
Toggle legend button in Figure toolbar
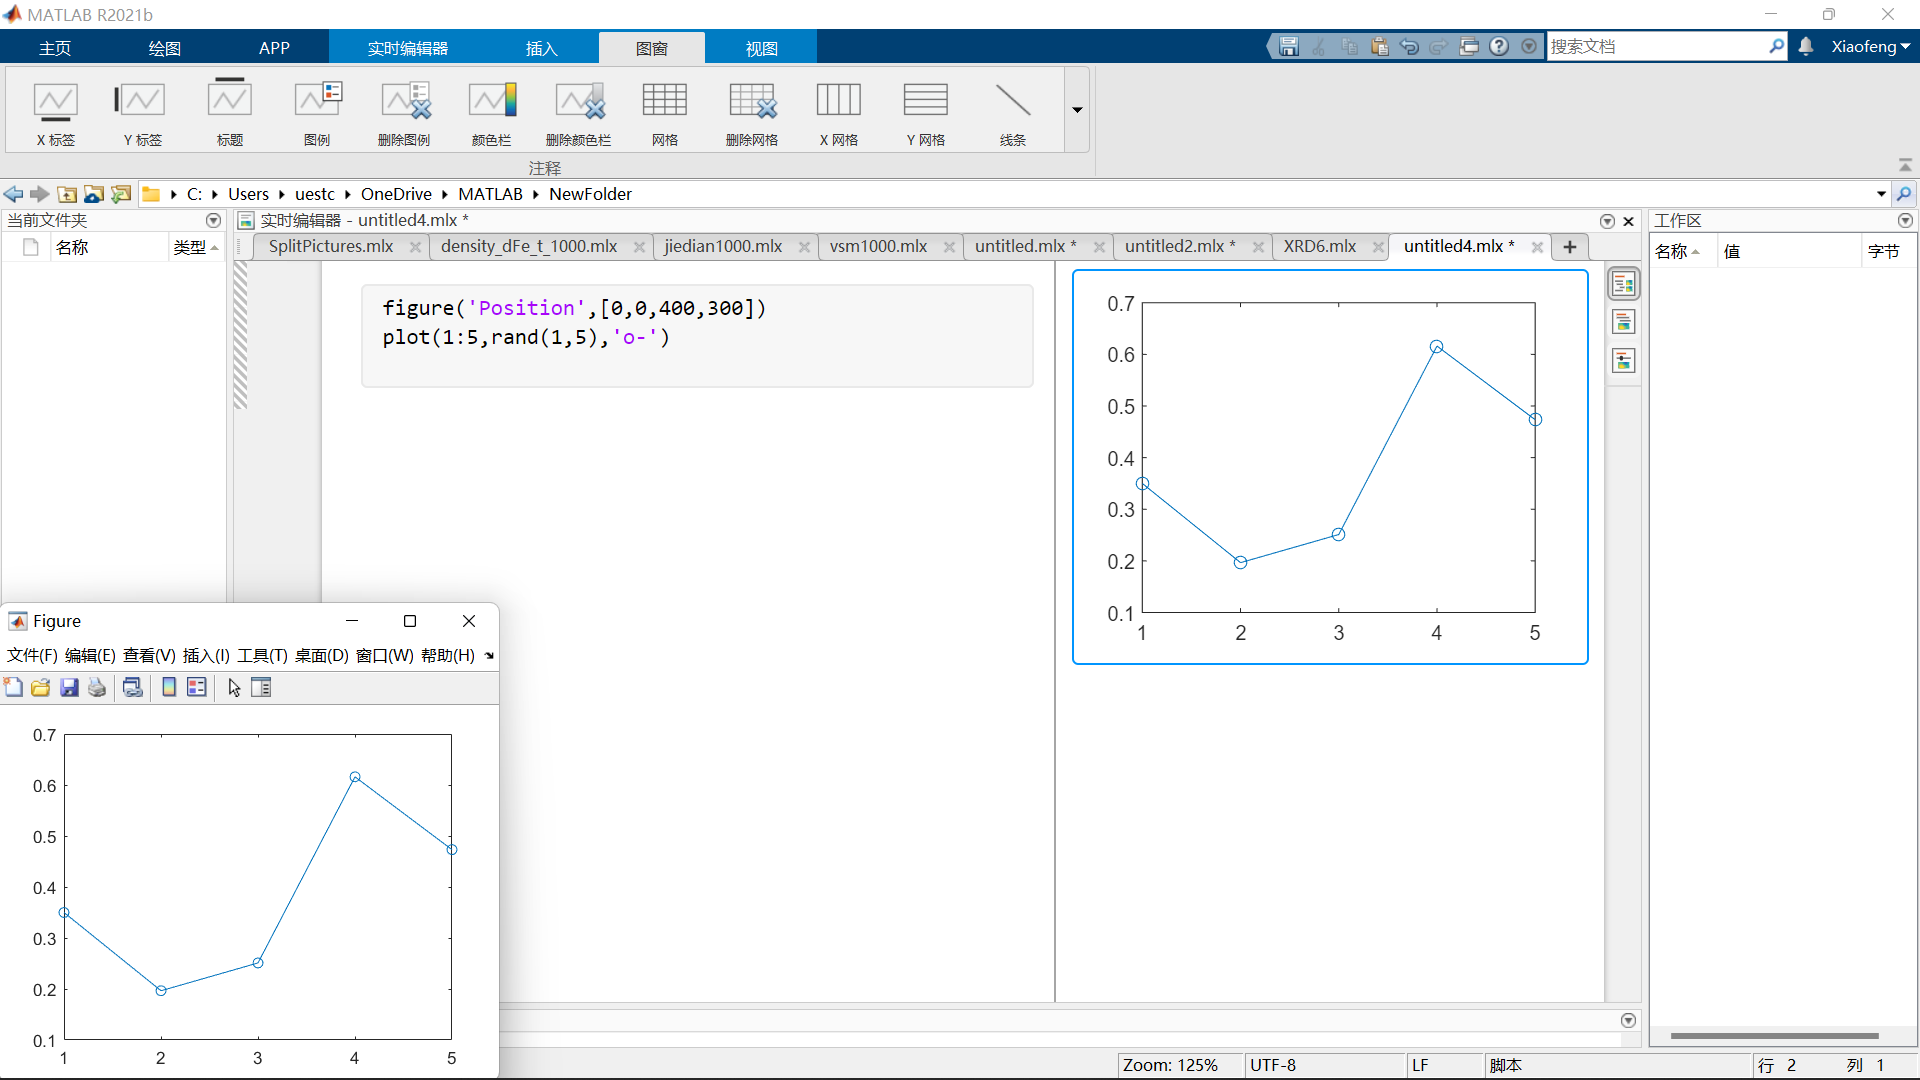coord(197,688)
